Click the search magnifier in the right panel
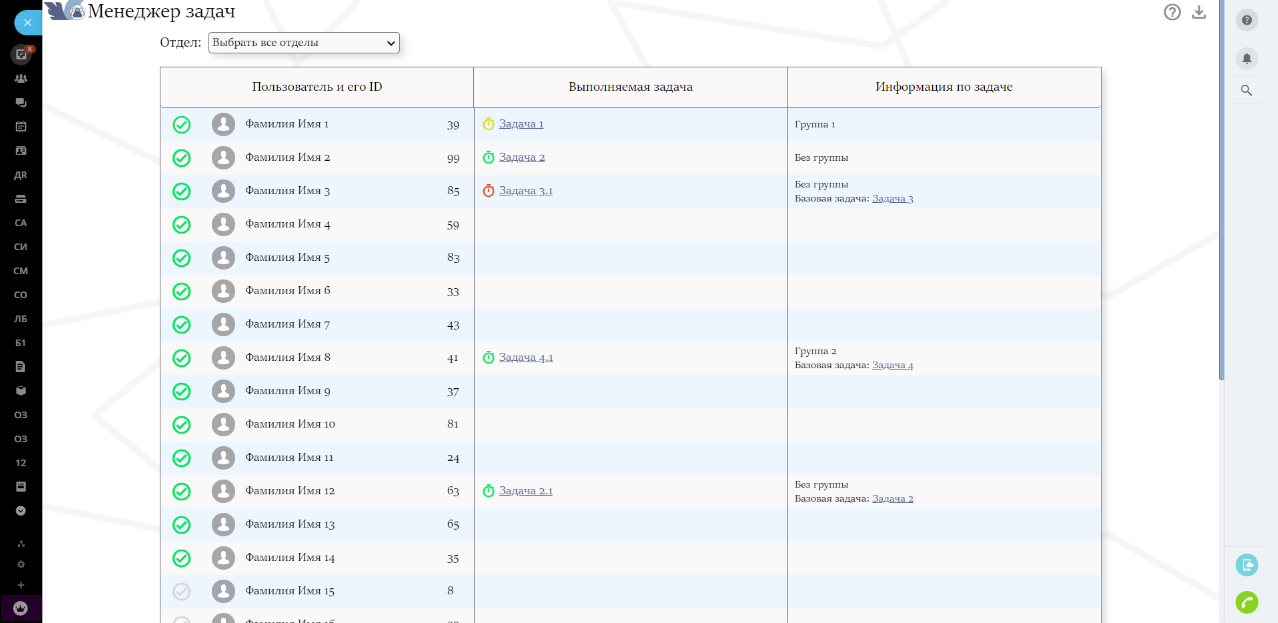1278x623 pixels. click(x=1247, y=90)
